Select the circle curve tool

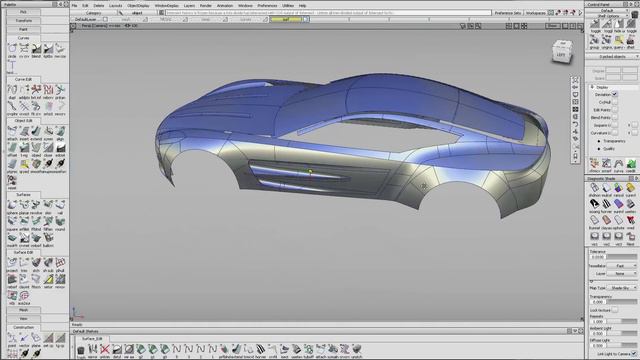pyautogui.click(x=12, y=49)
